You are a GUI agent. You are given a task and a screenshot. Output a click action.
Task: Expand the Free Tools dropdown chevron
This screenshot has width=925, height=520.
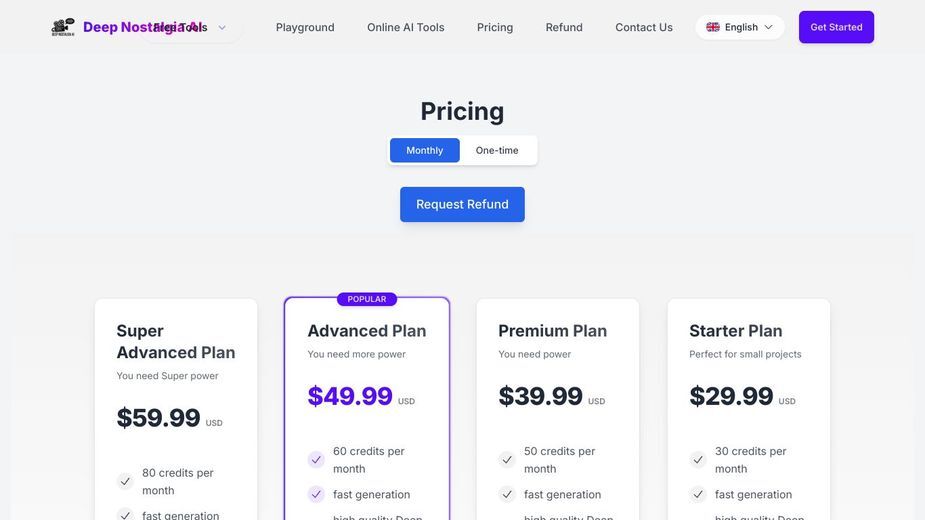coord(222,28)
